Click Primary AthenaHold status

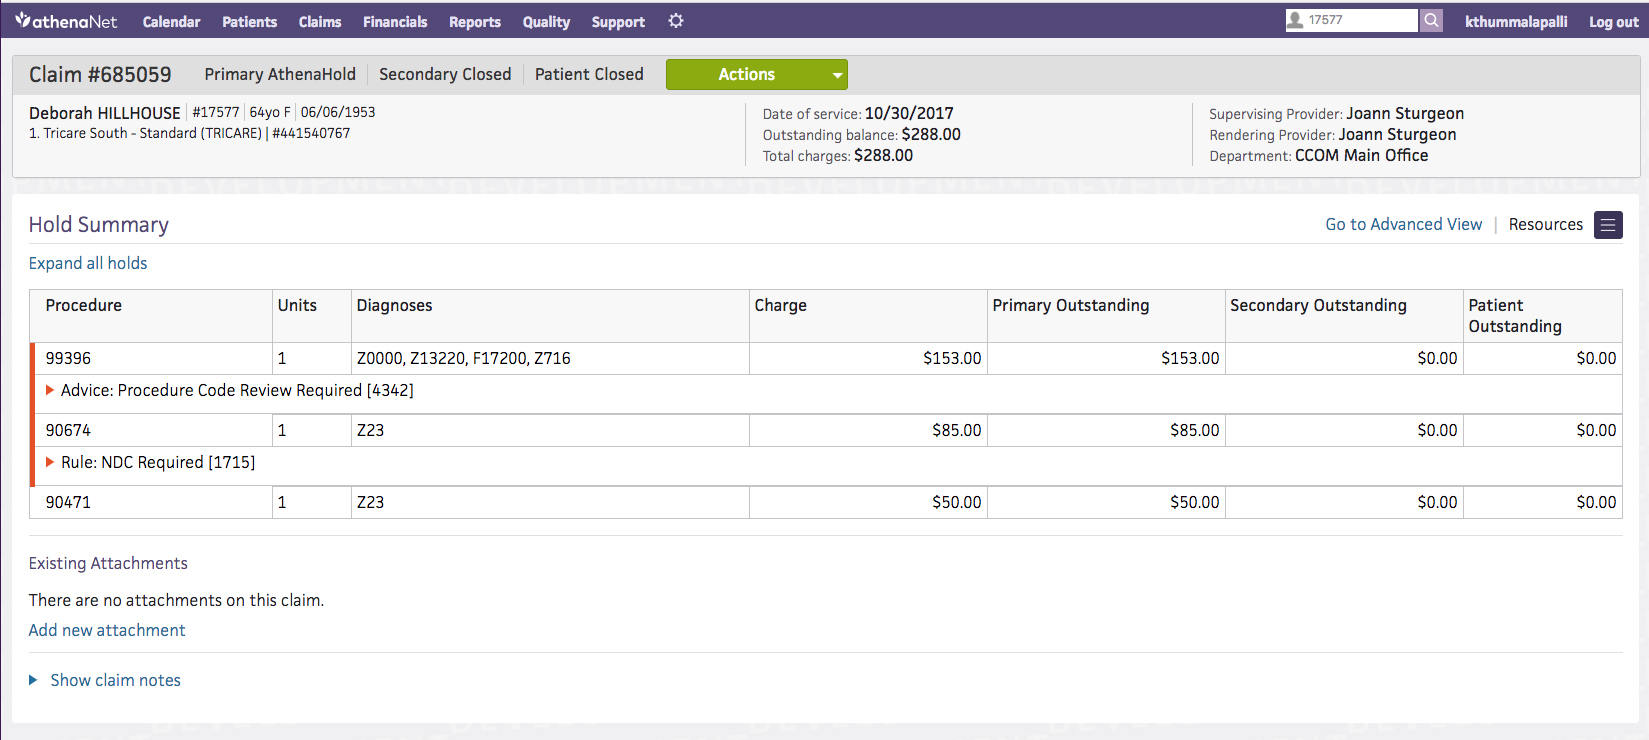(x=280, y=75)
